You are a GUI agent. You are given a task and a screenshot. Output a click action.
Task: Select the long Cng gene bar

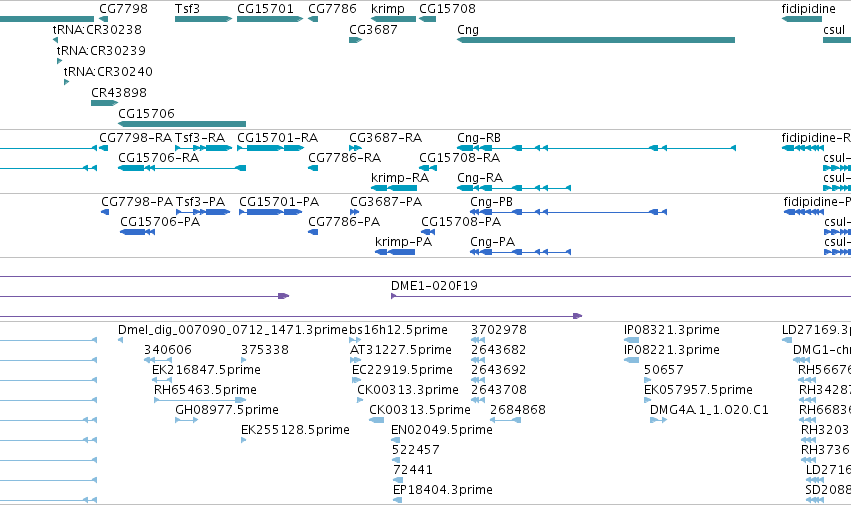596,40
